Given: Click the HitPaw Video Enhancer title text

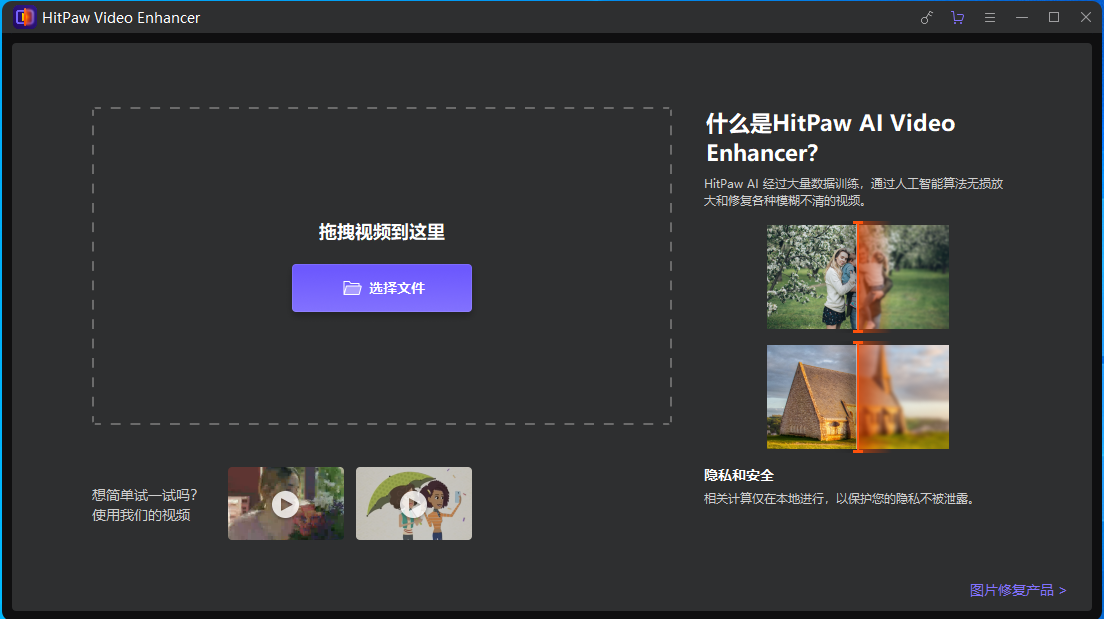Looking at the screenshot, I should click(121, 18).
